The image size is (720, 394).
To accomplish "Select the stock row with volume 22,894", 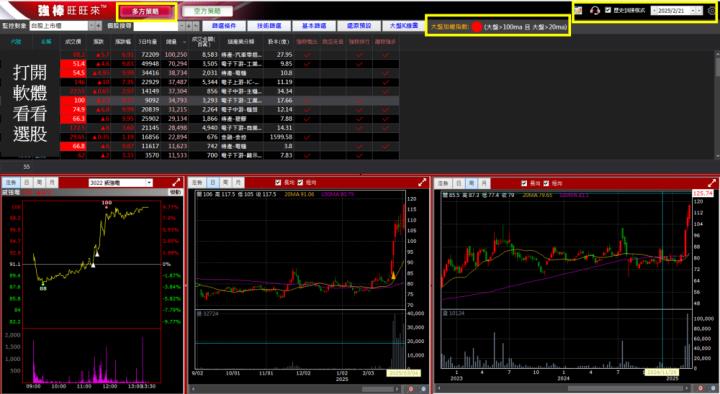I will click(230, 137).
